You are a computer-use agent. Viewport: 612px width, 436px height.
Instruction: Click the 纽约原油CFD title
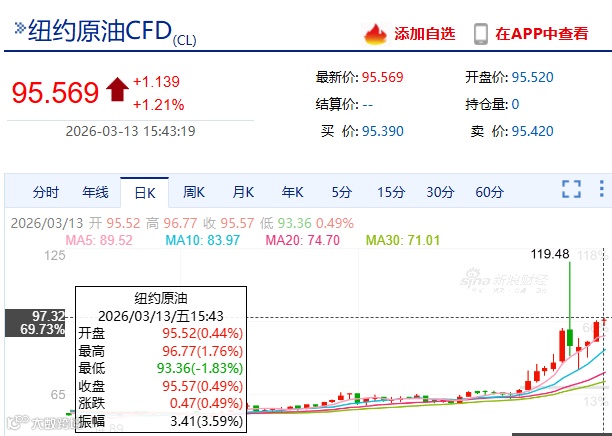pos(100,31)
